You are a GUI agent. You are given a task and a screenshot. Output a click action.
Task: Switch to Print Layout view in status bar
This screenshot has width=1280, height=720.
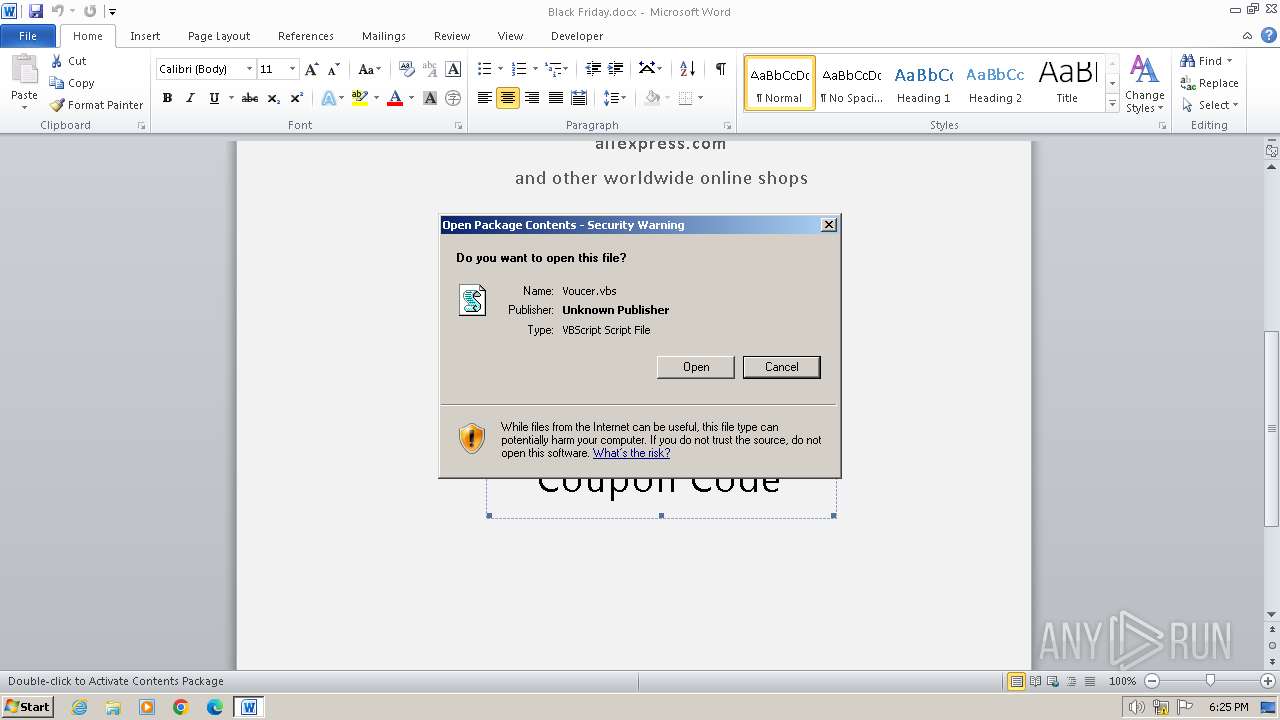click(x=1016, y=681)
